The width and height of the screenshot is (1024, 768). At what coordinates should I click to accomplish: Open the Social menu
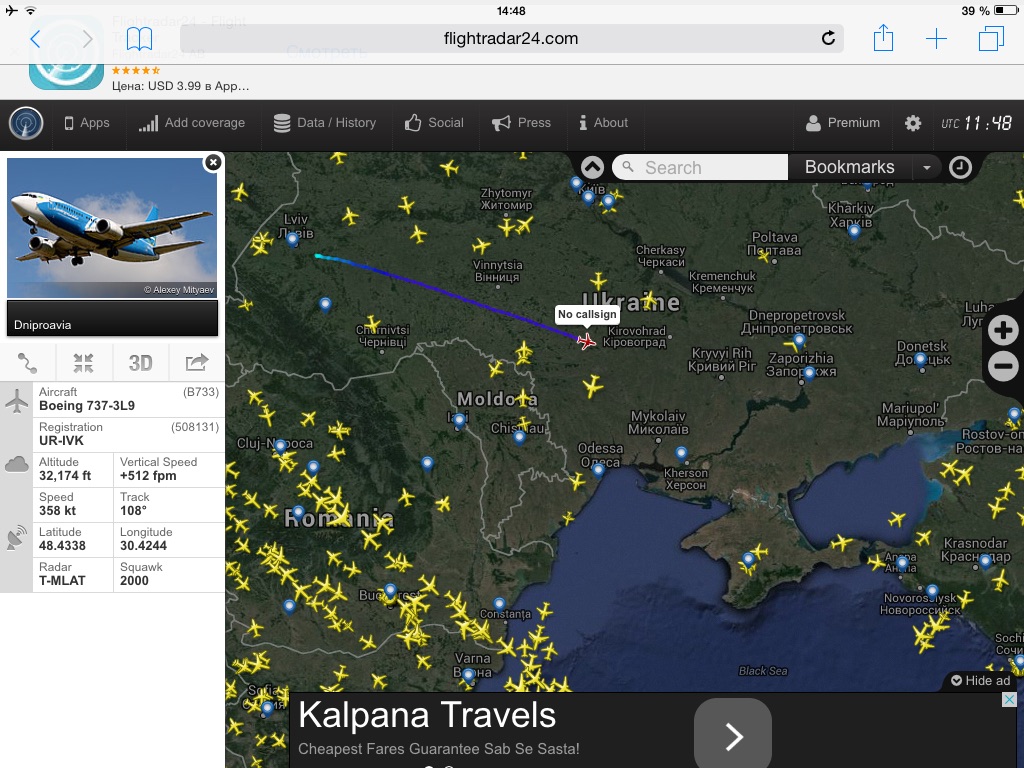434,123
